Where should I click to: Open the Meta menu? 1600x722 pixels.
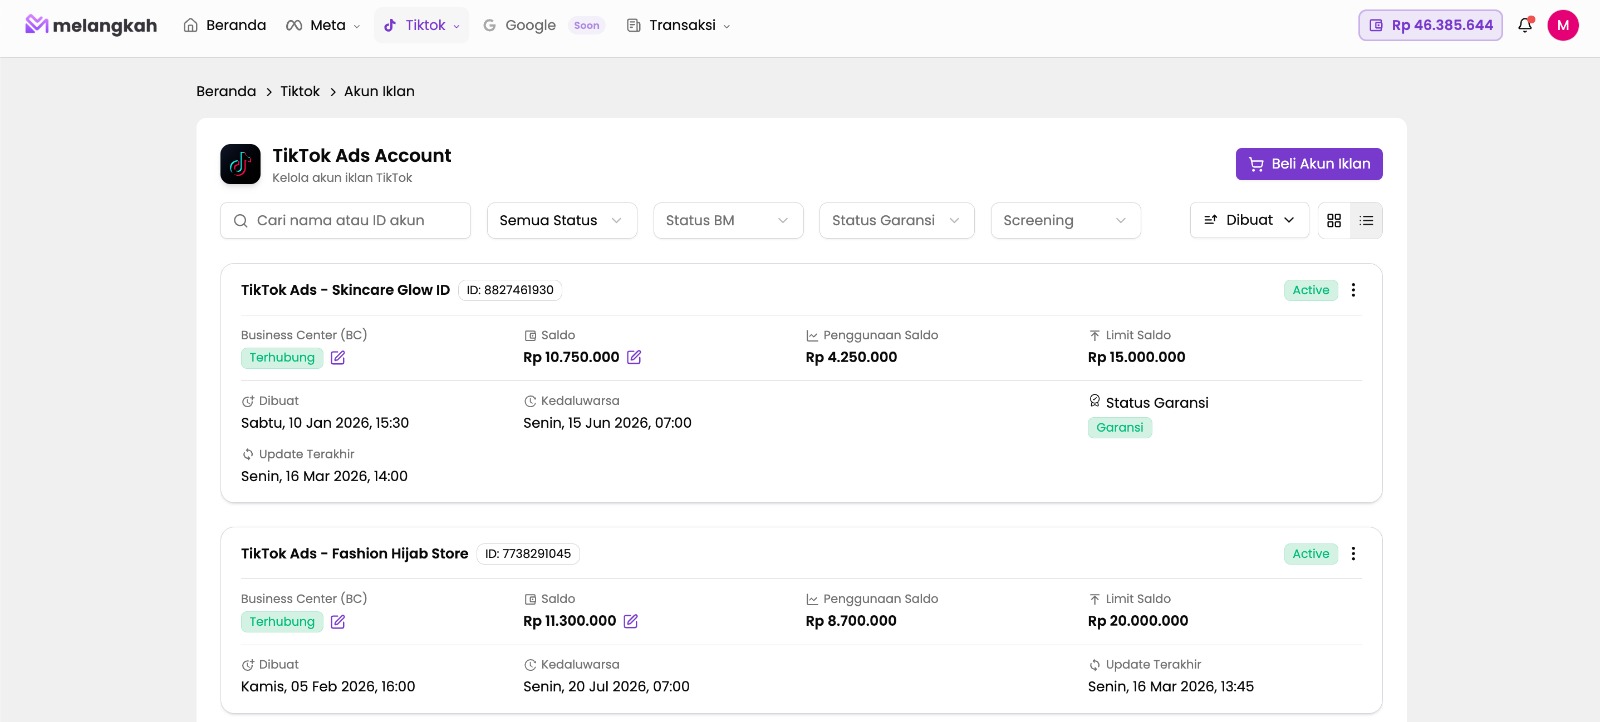click(x=323, y=25)
